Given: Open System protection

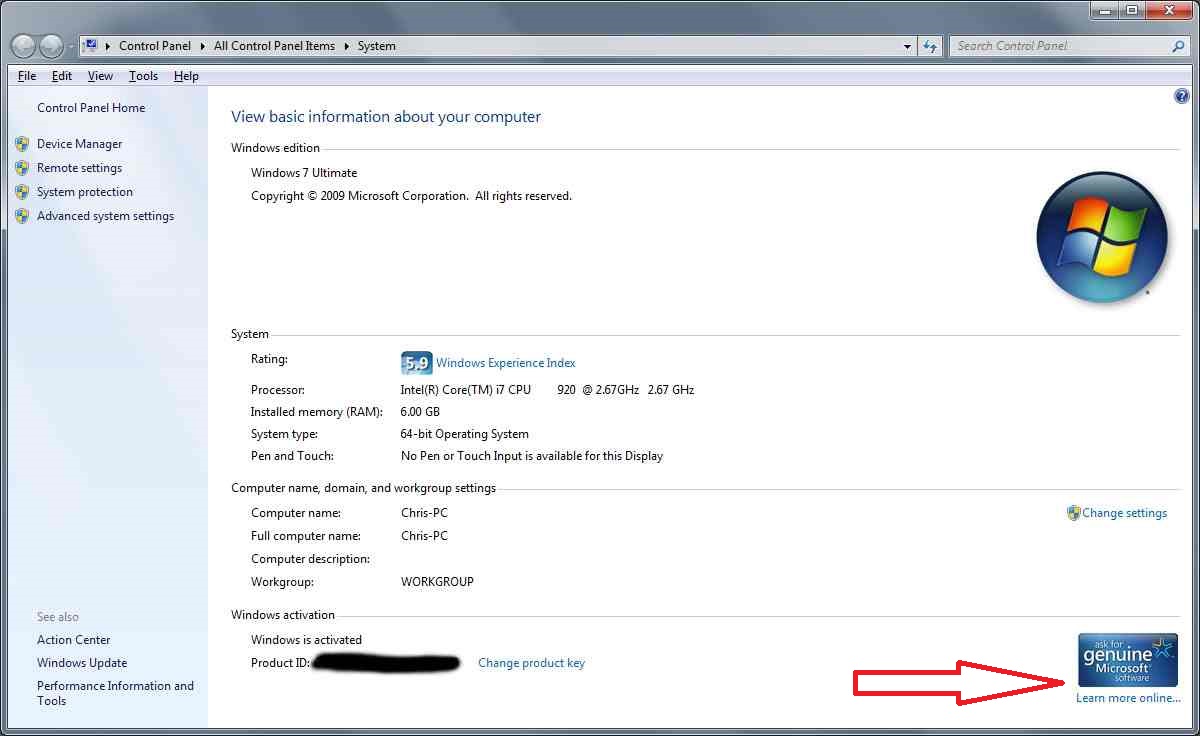Looking at the screenshot, I should [85, 192].
